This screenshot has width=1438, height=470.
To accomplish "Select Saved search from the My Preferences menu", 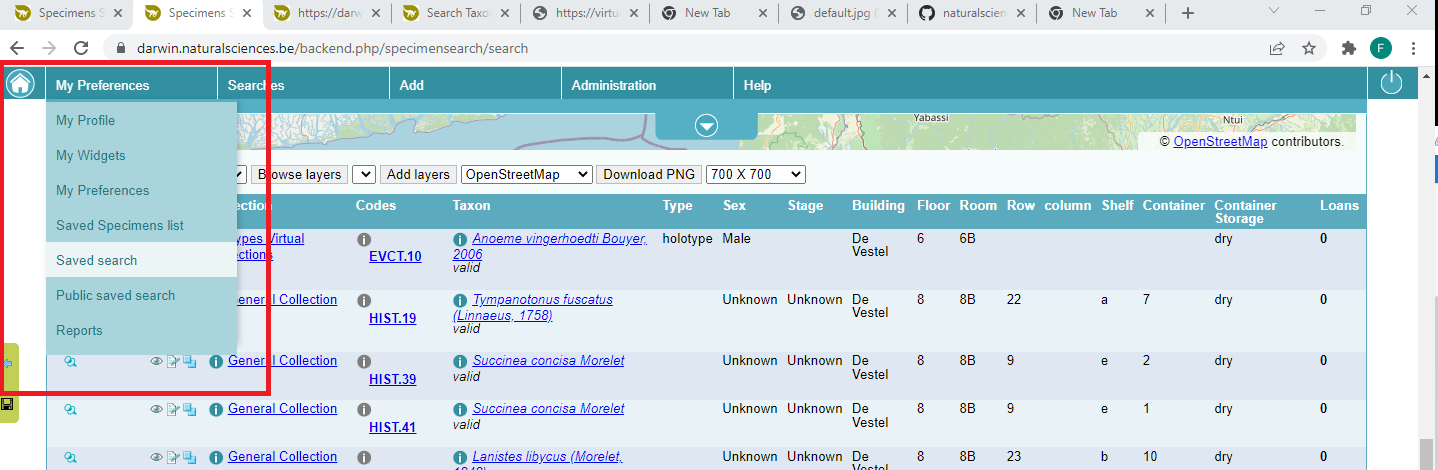I will (97, 260).
